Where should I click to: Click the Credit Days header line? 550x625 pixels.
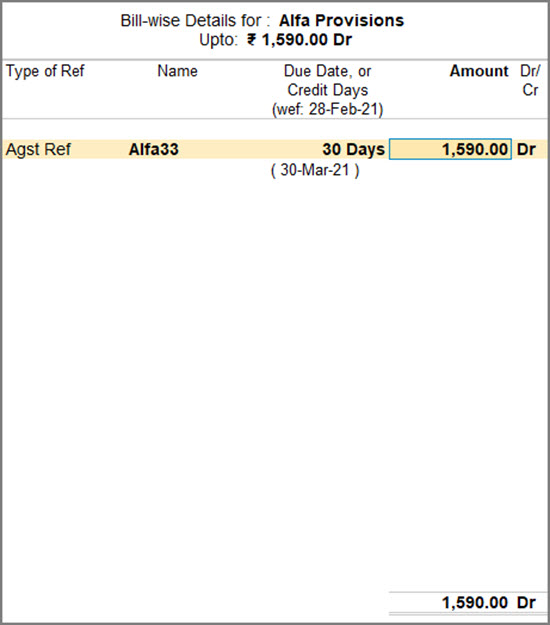click(x=328, y=90)
